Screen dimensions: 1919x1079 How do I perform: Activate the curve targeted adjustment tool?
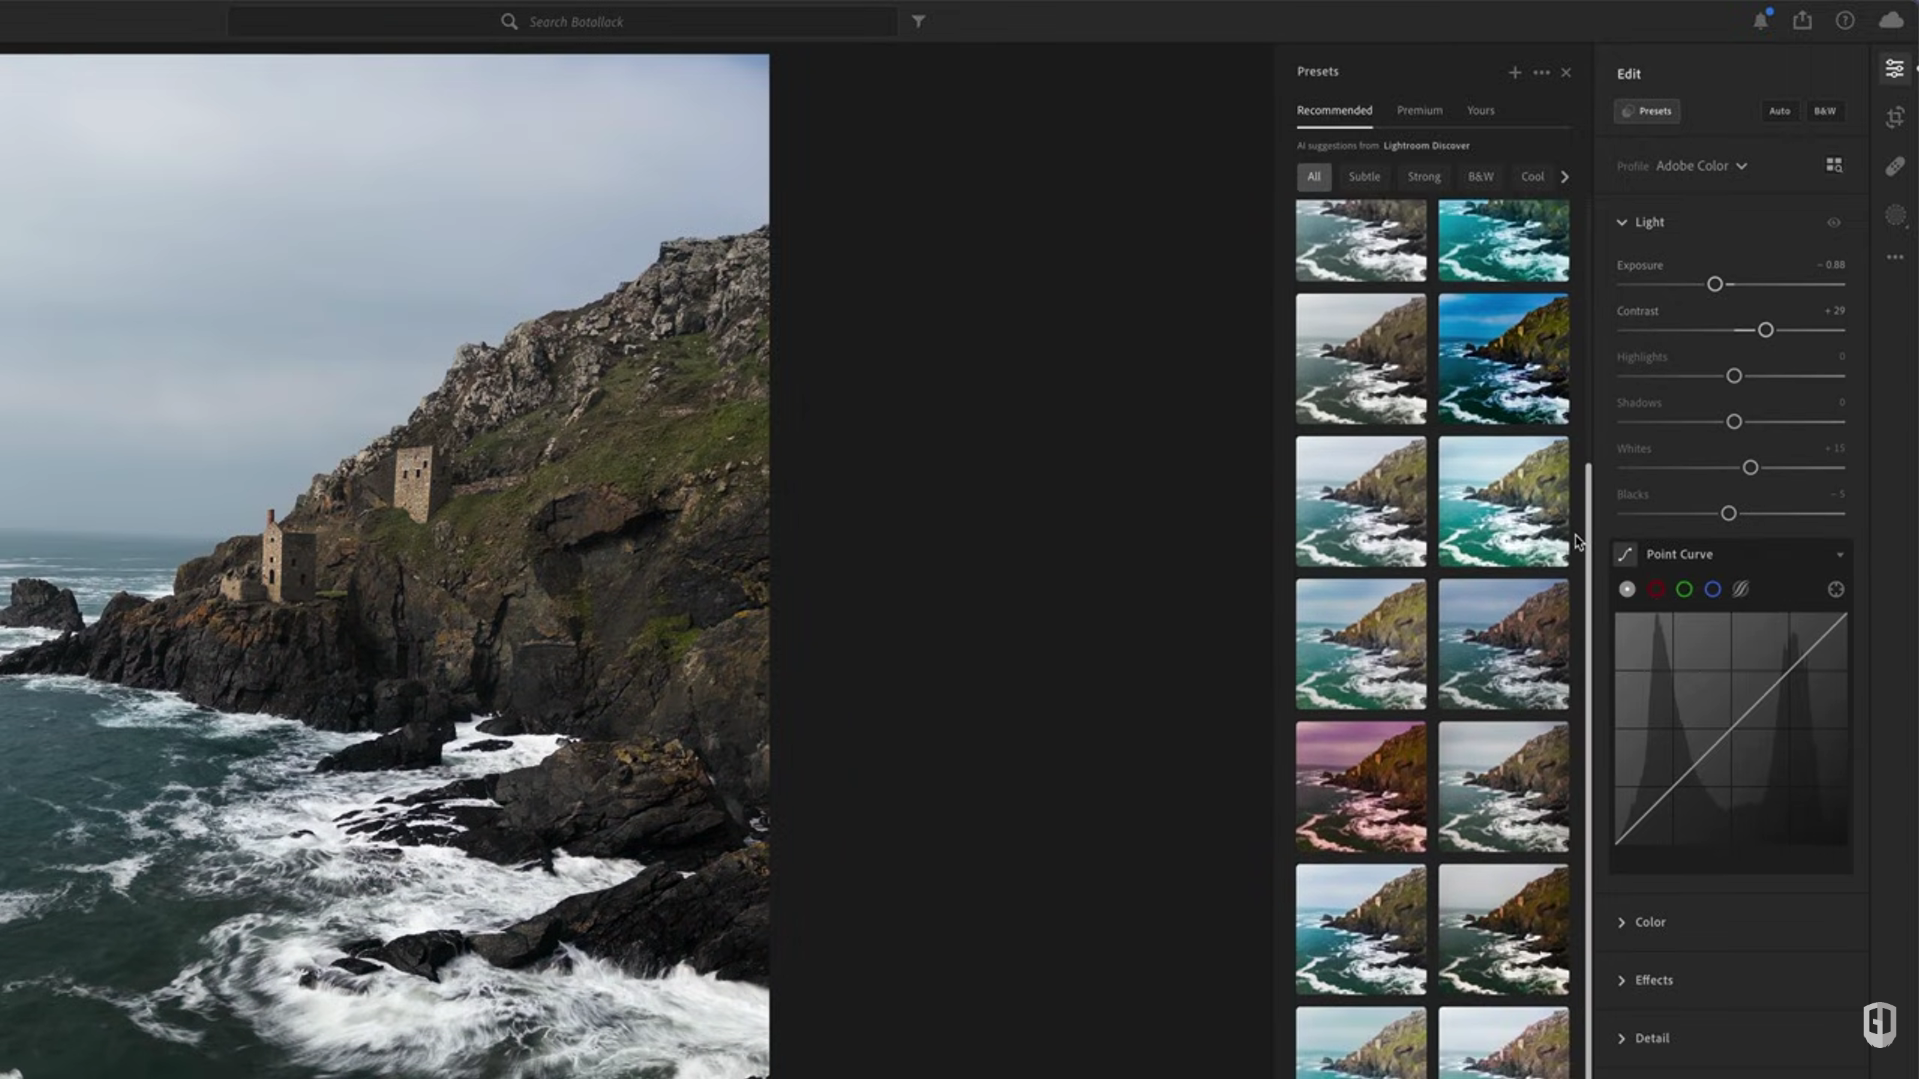[x=1836, y=589]
